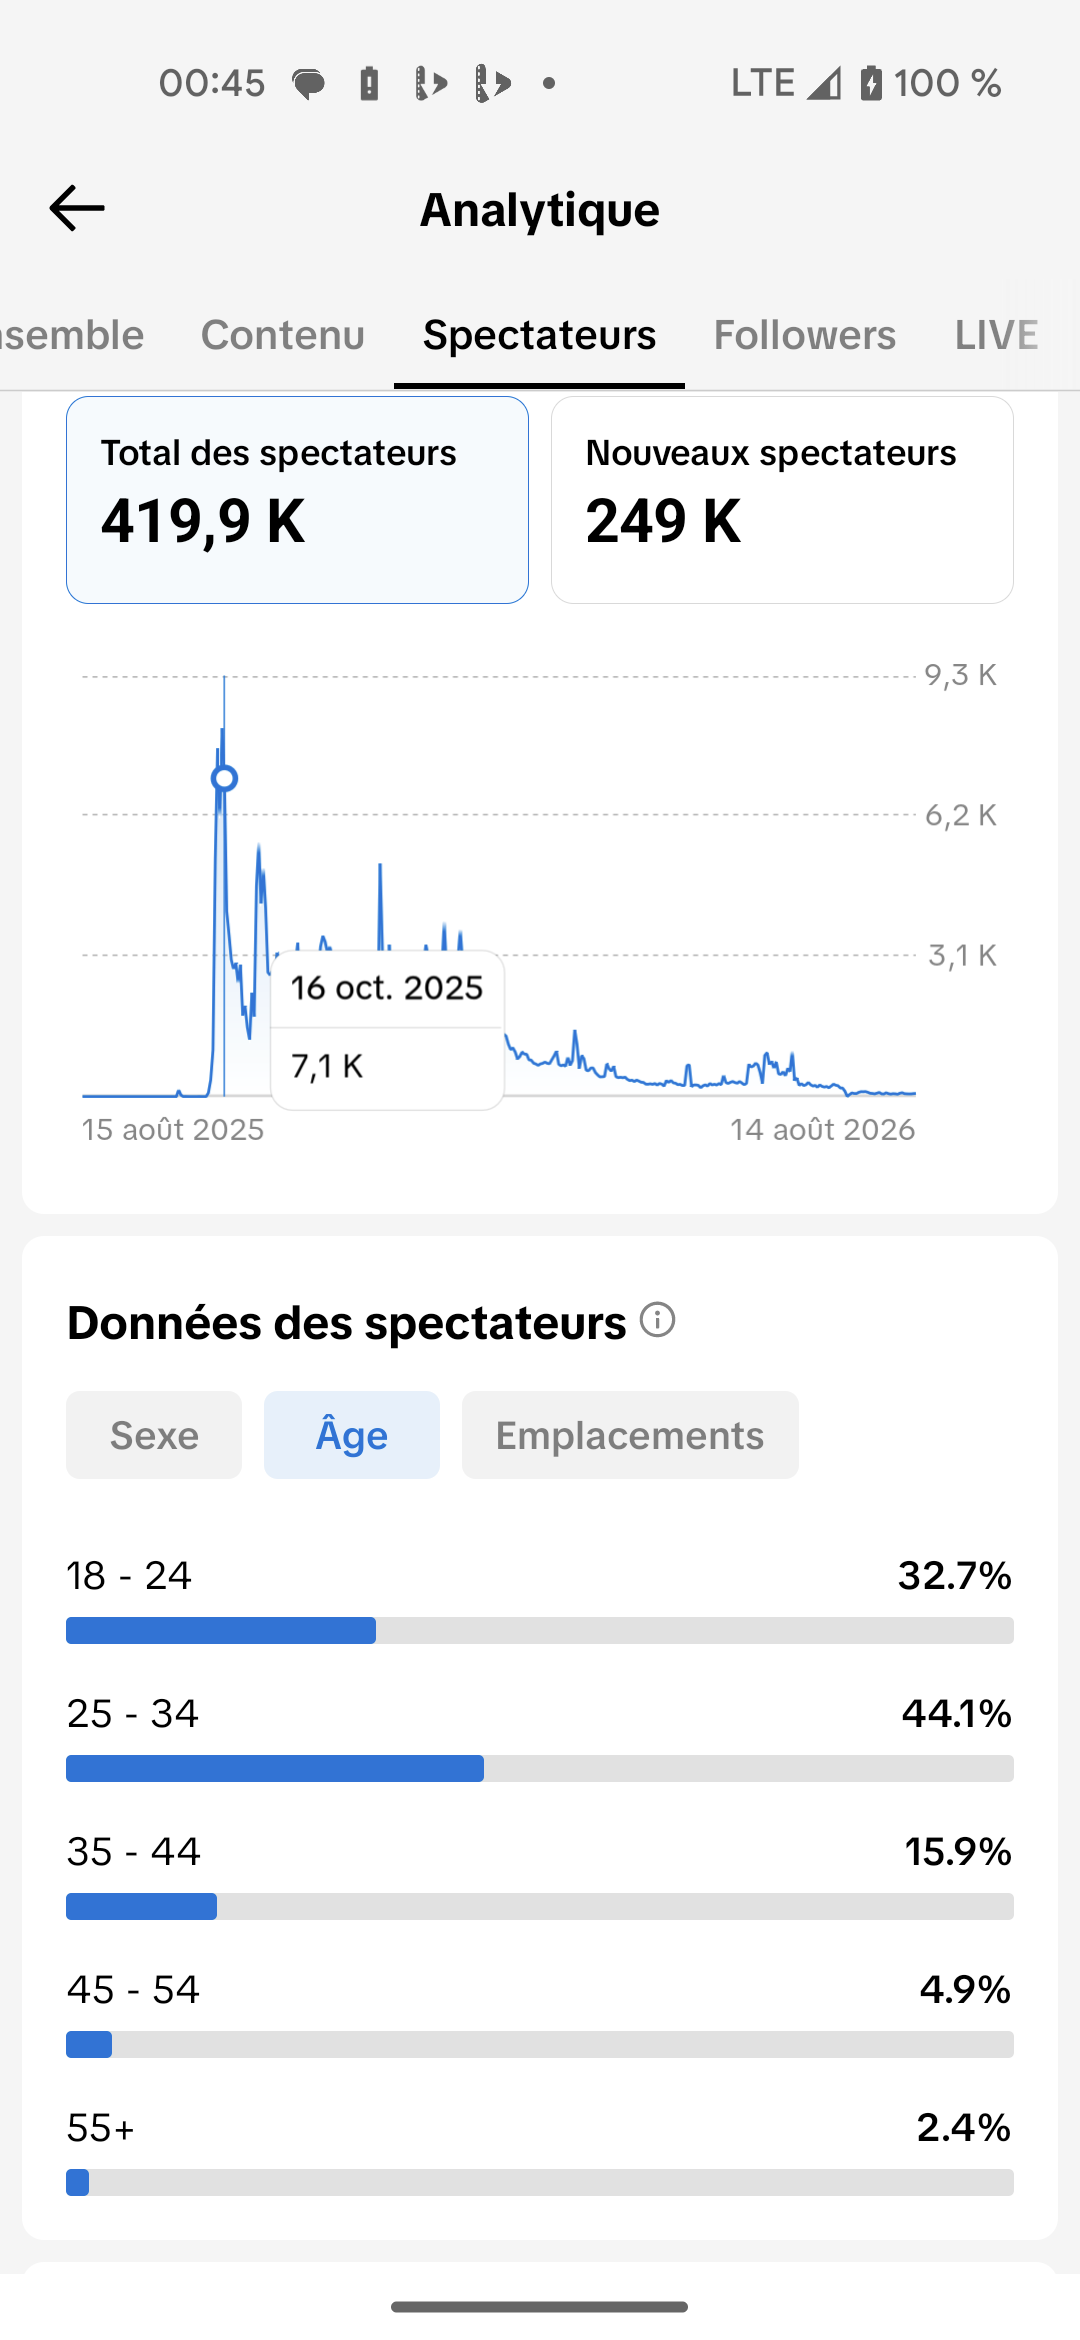
Task: Tap the 16 oct. 2025 chart tooltip
Action: point(387,1030)
